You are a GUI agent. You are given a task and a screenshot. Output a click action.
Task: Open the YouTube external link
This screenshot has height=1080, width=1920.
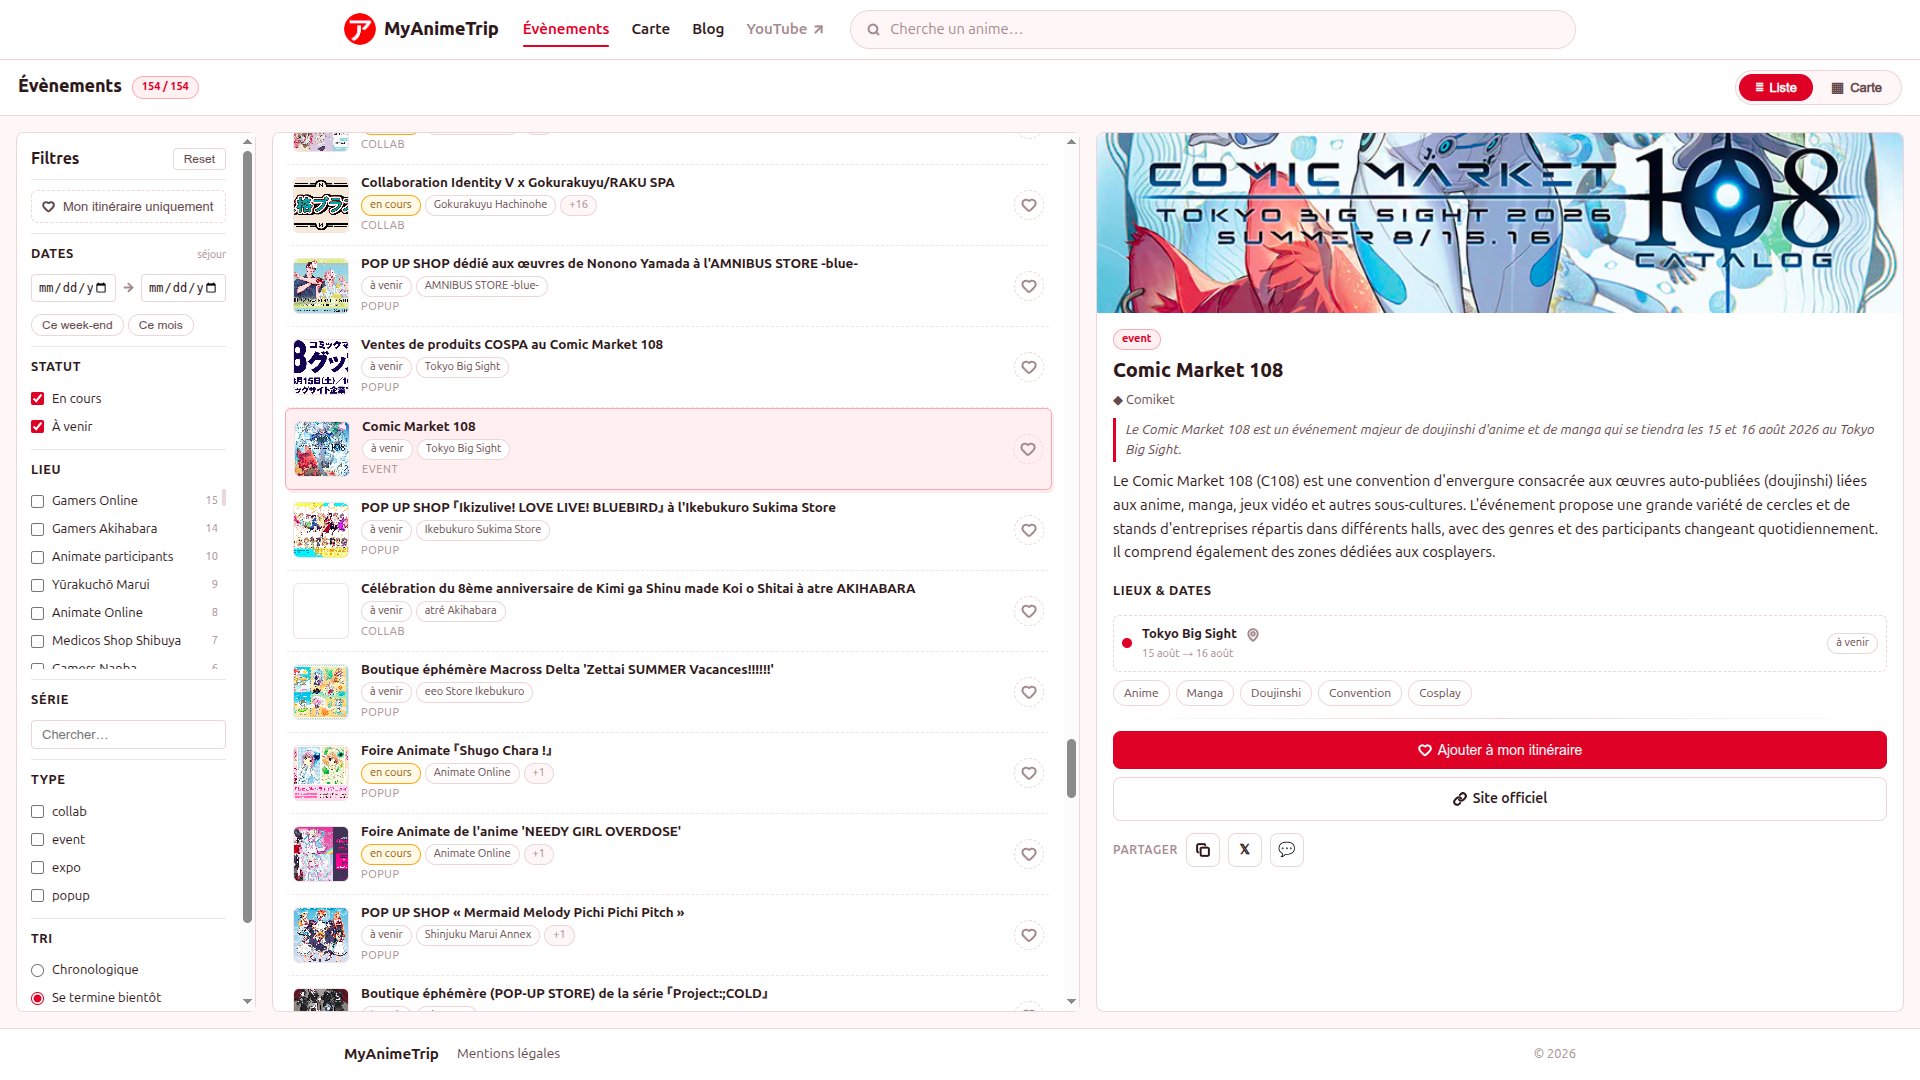coord(785,29)
